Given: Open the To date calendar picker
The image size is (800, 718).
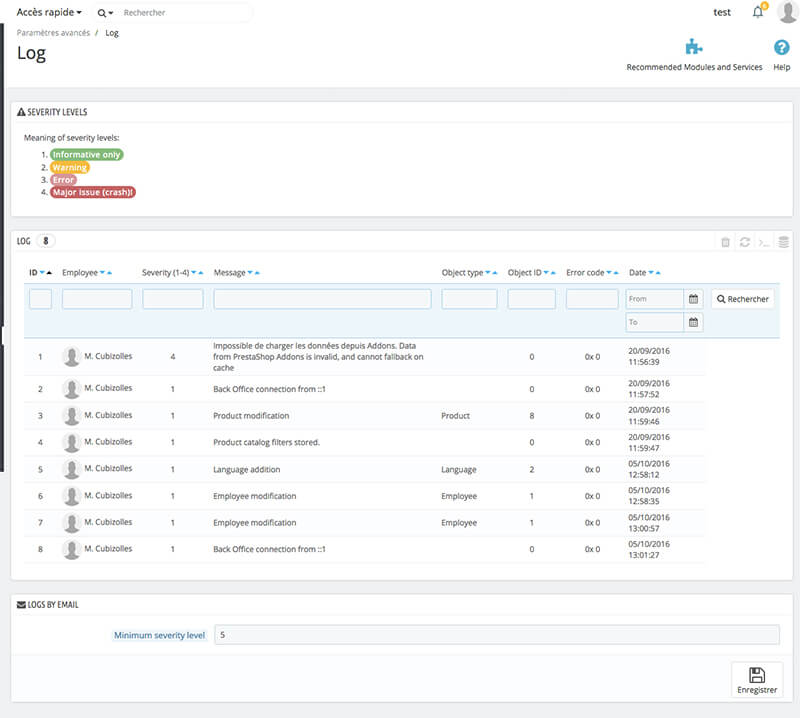Looking at the screenshot, I should [x=694, y=322].
